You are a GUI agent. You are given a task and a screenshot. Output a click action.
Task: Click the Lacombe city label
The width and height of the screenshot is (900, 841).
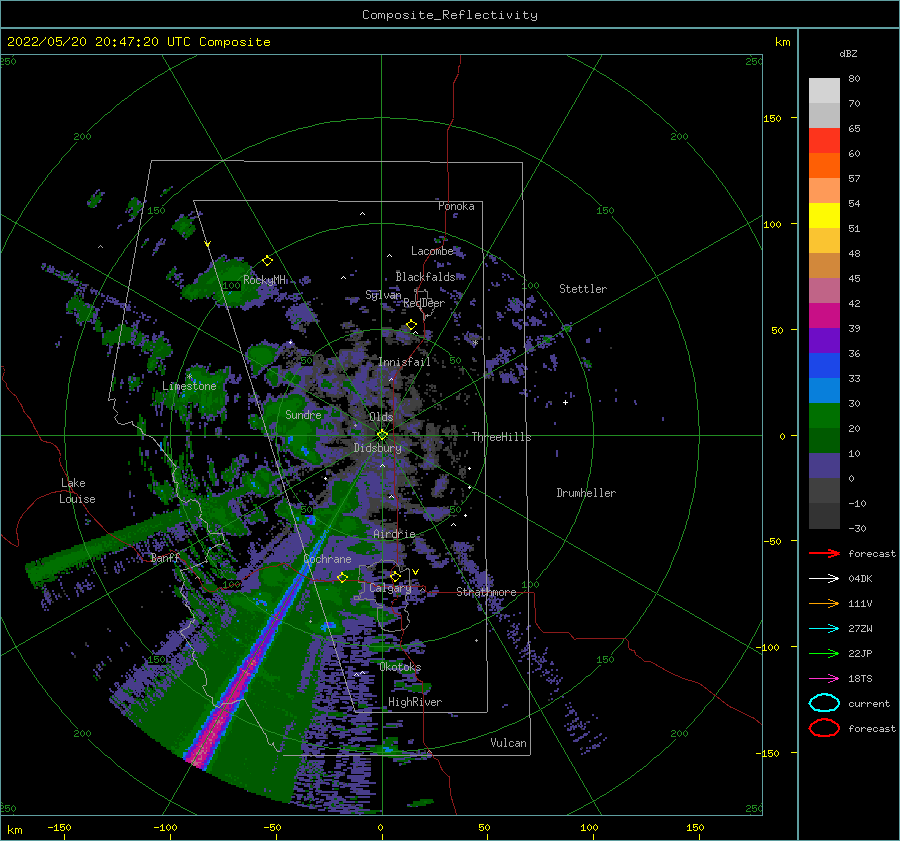(432, 251)
